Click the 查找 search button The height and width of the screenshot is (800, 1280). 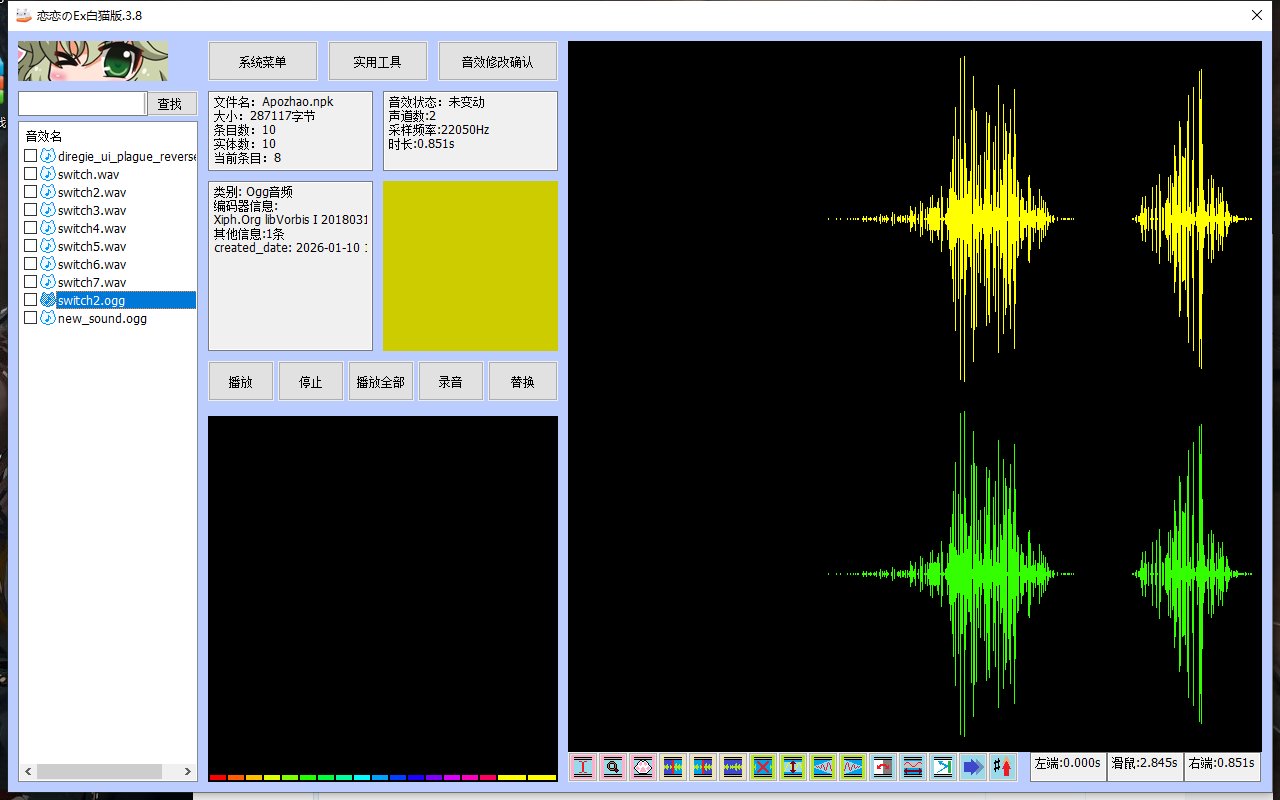(x=171, y=104)
